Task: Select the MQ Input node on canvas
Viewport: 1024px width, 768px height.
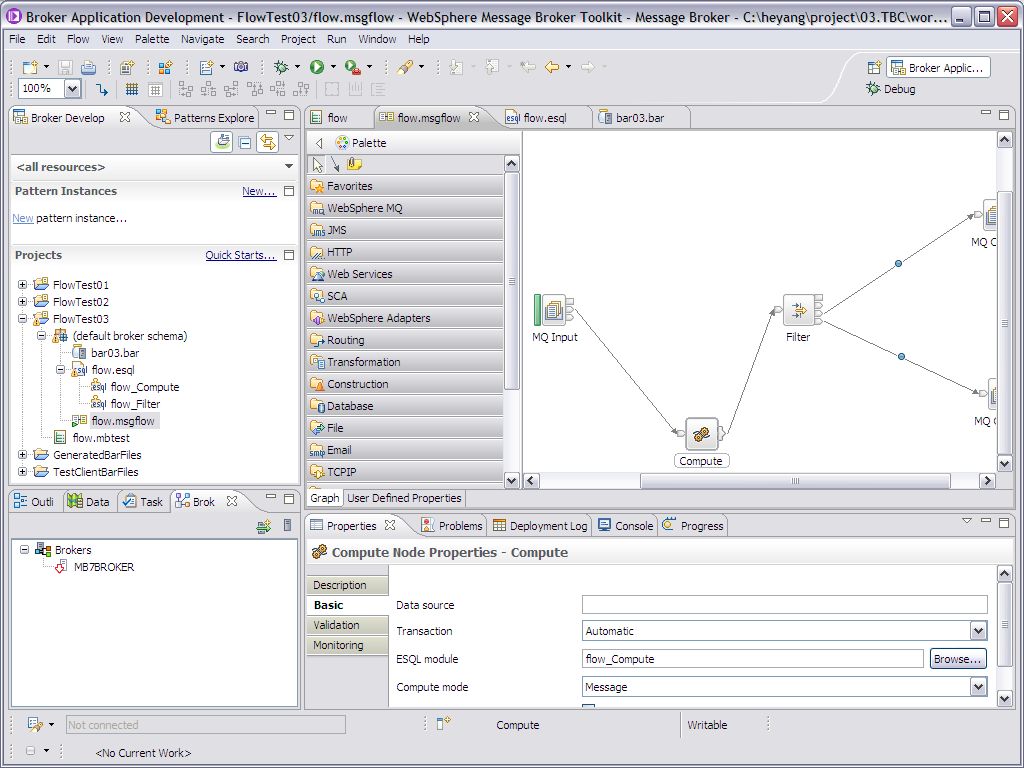Action: point(554,310)
